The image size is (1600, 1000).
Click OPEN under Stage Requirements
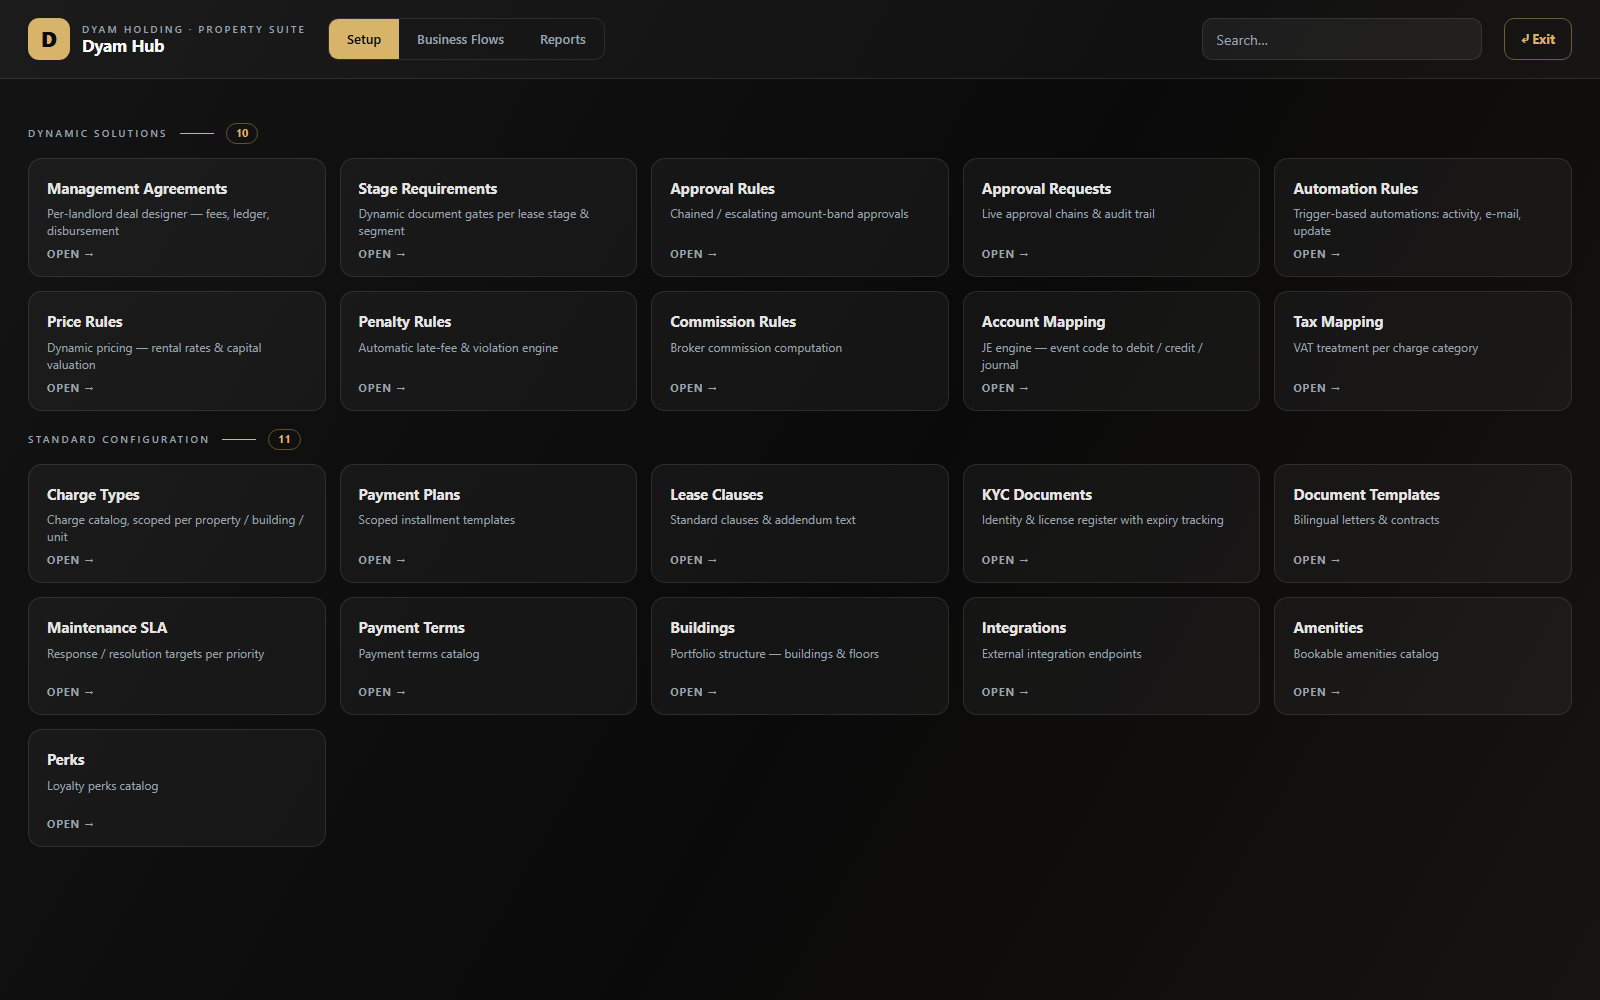coord(382,254)
